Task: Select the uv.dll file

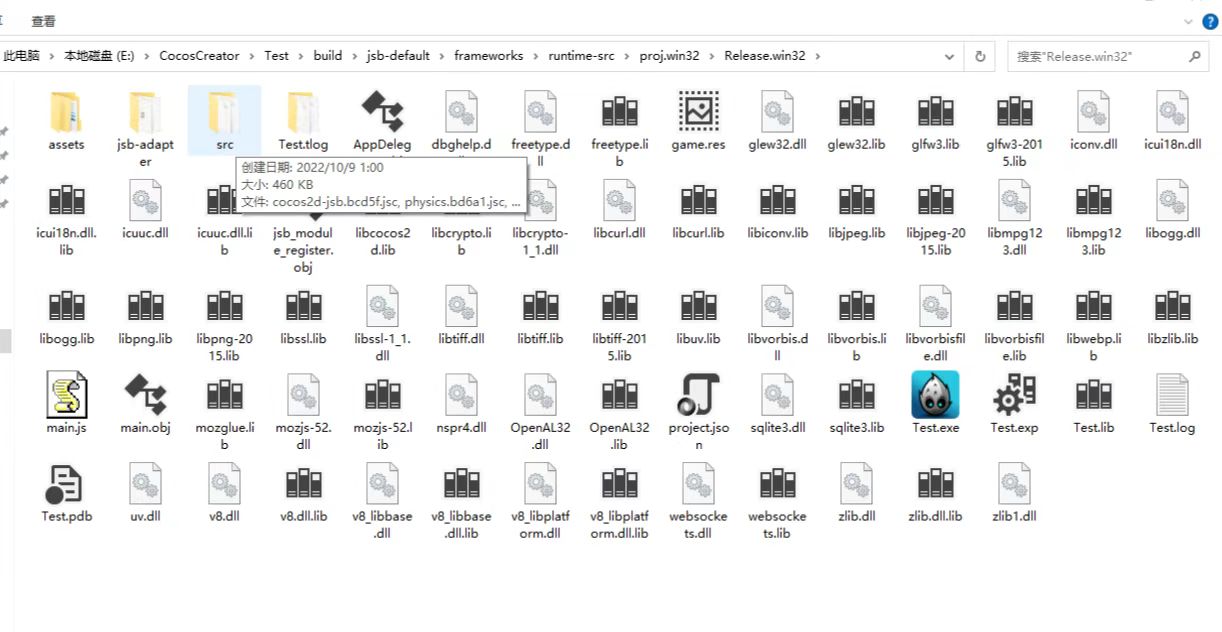Action: pos(145,493)
